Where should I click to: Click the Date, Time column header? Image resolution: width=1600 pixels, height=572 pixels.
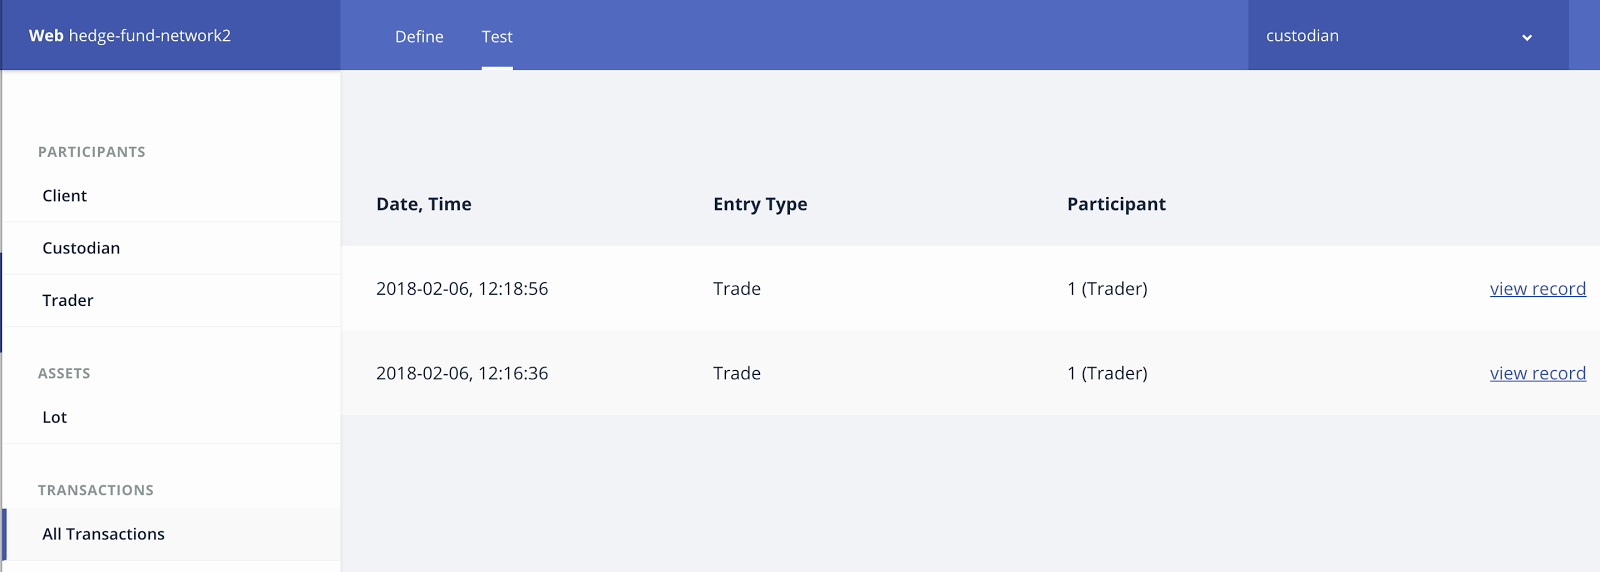point(424,204)
